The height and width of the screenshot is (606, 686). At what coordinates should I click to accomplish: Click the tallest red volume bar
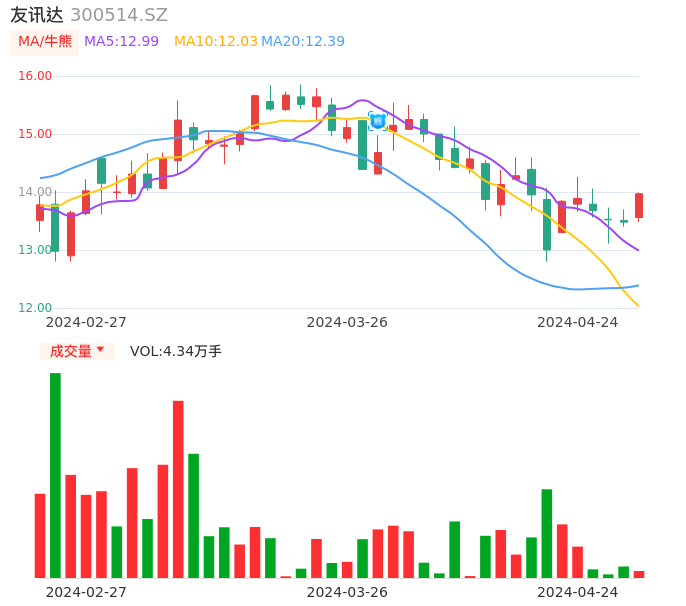coord(178,488)
